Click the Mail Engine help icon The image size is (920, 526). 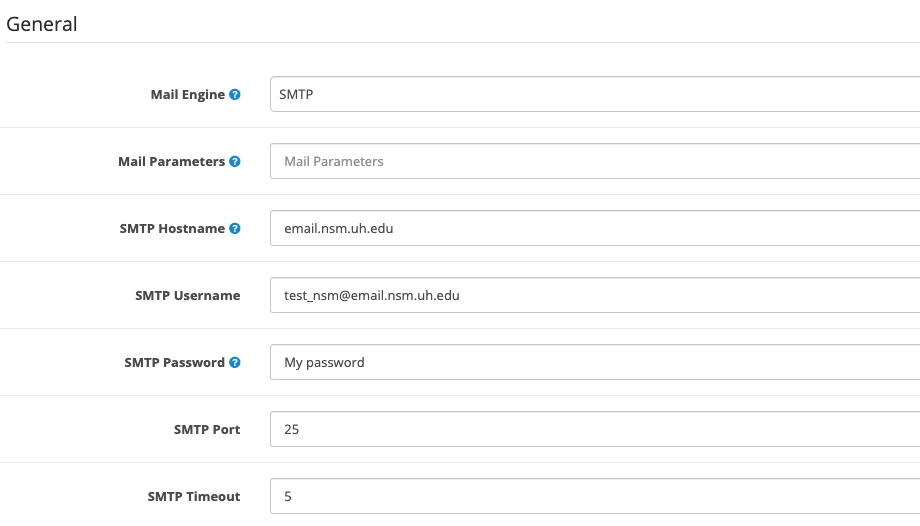235,95
